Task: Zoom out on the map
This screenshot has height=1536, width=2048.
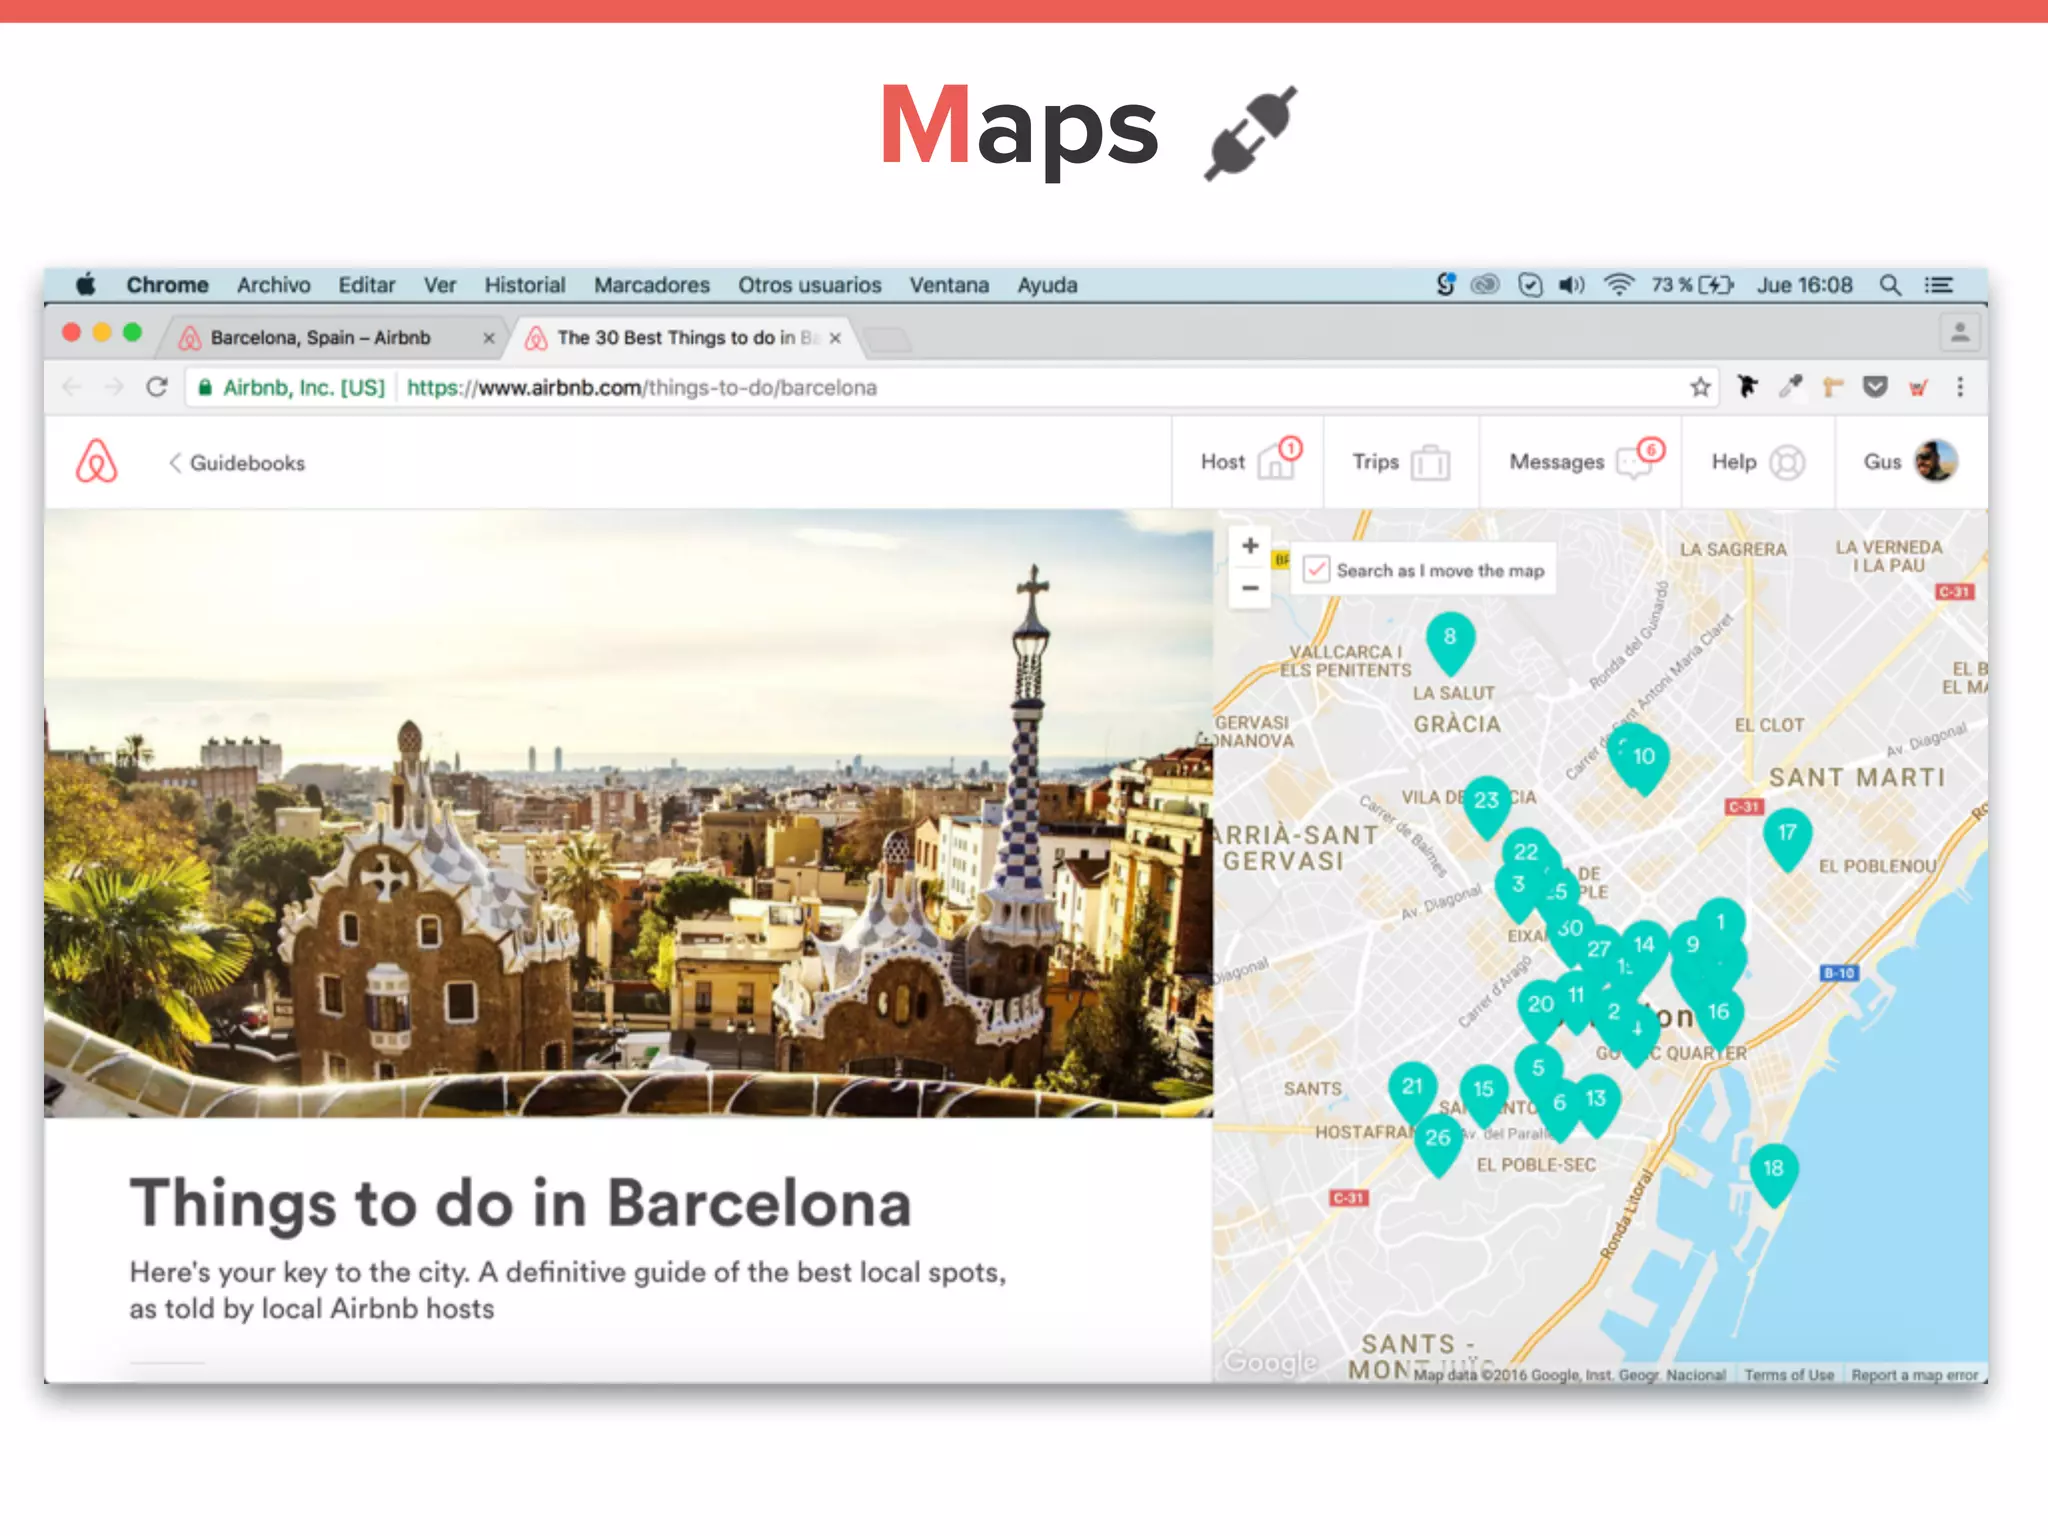Action: (1250, 588)
